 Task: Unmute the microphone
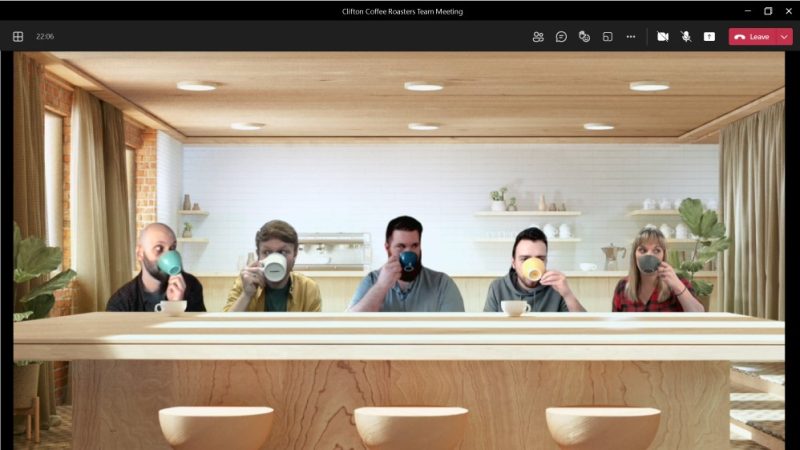[686, 36]
